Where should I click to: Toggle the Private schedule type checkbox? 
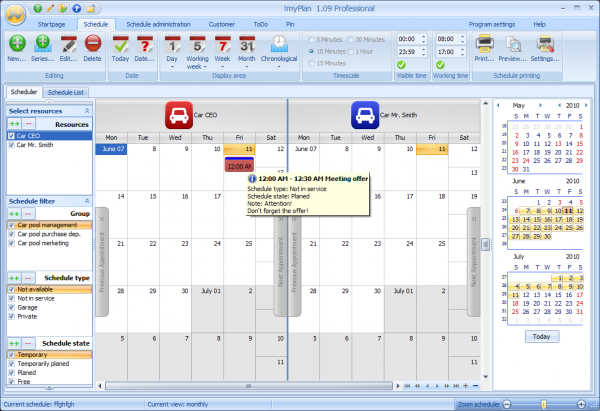pyautogui.click(x=11, y=316)
